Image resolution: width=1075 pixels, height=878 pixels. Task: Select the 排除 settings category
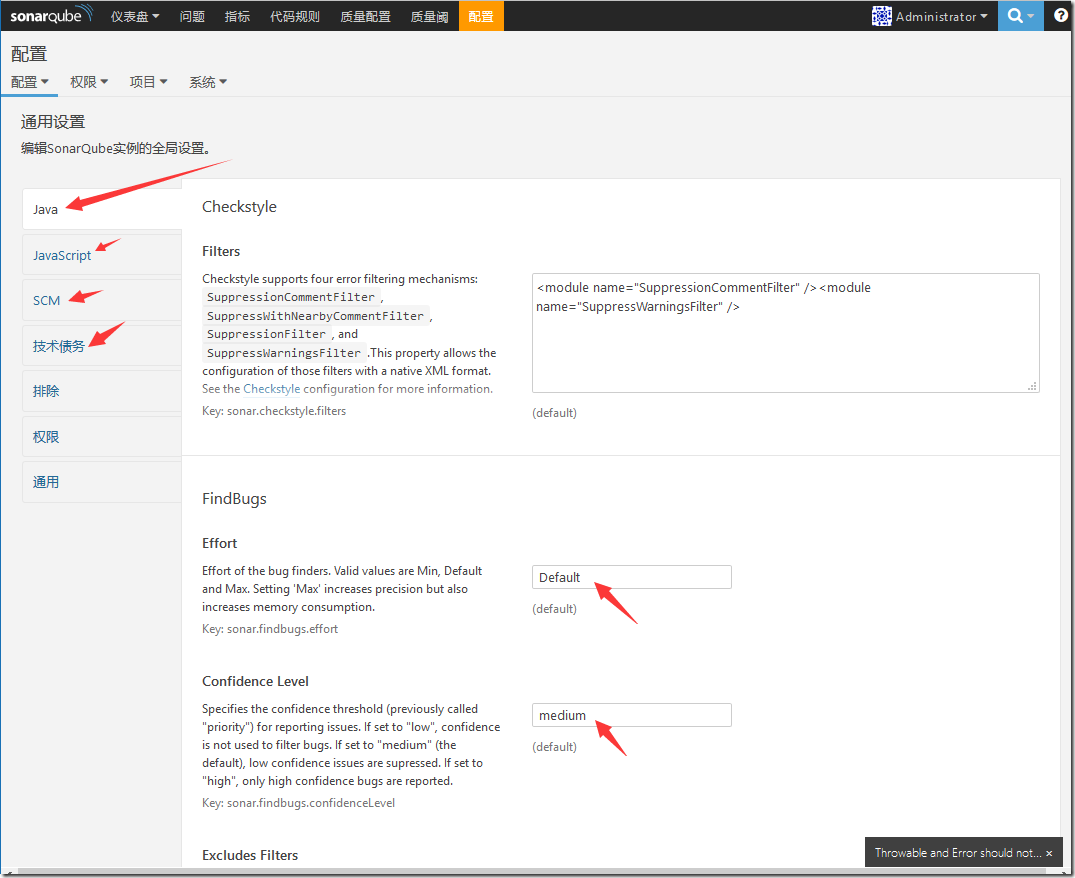102,391
